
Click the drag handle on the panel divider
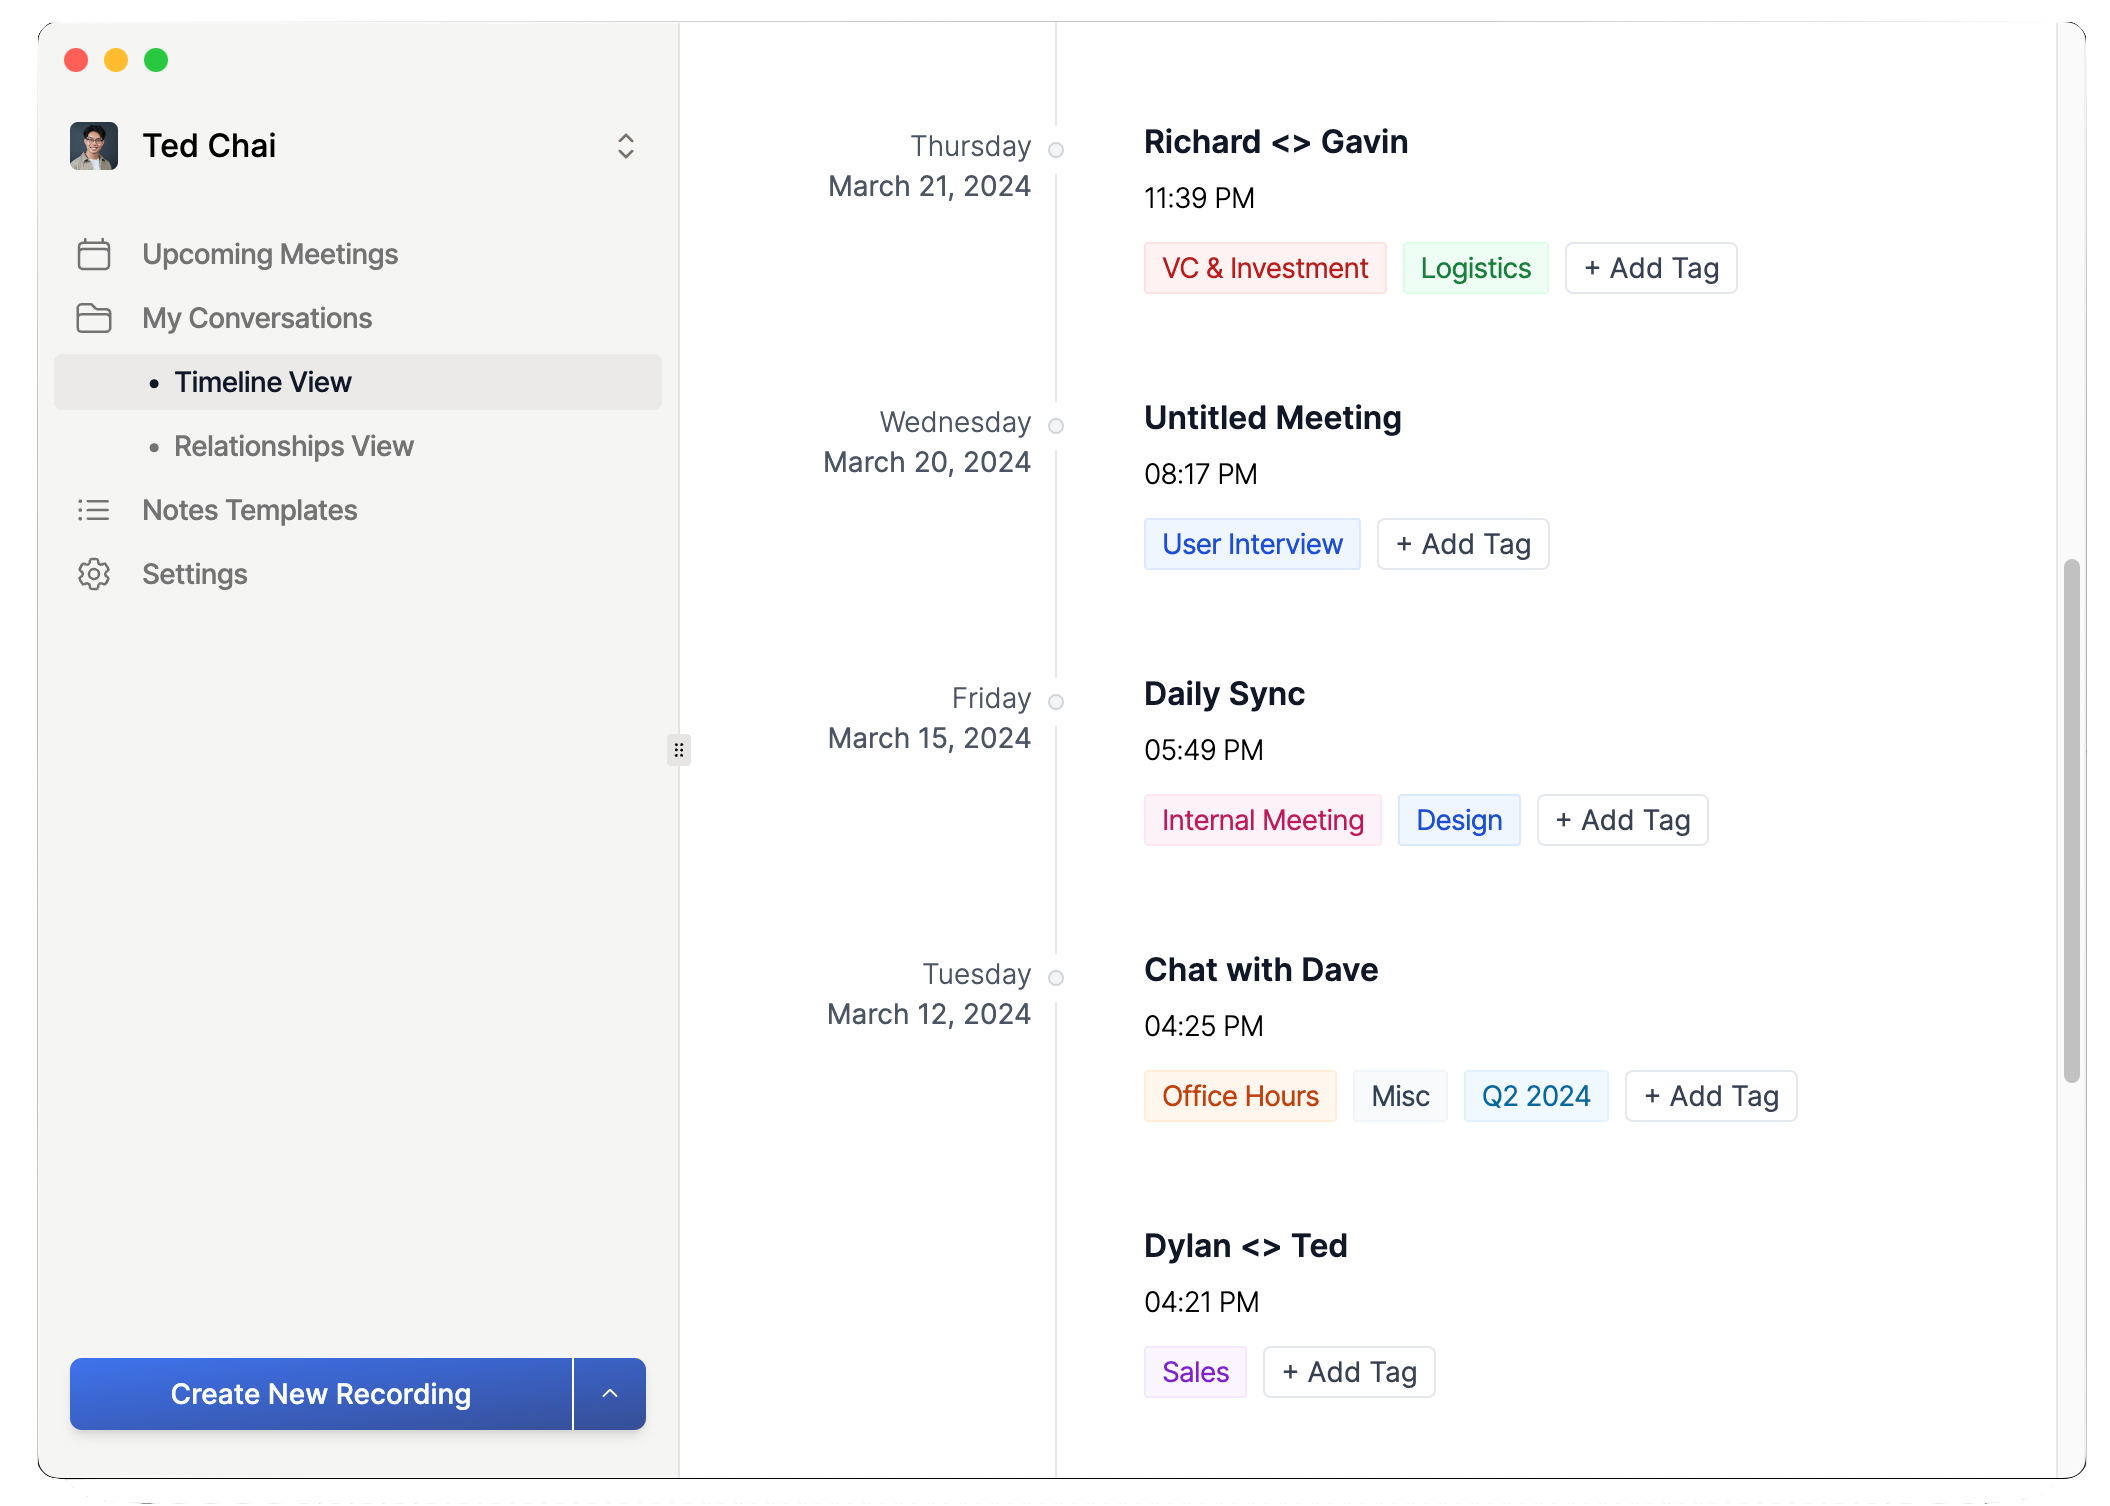click(679, 750)
